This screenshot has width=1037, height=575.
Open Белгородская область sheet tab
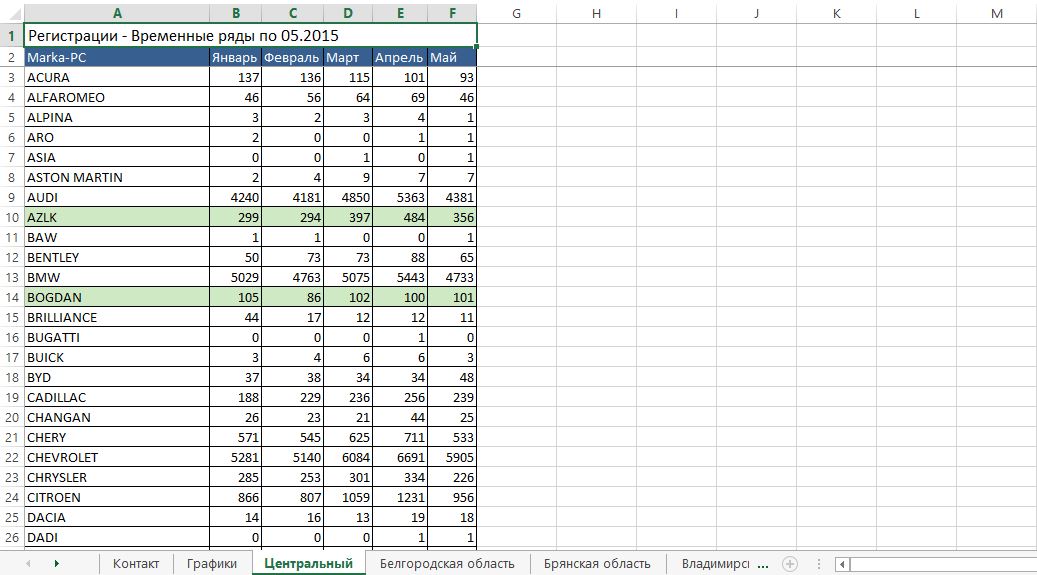tap(447, 564)
